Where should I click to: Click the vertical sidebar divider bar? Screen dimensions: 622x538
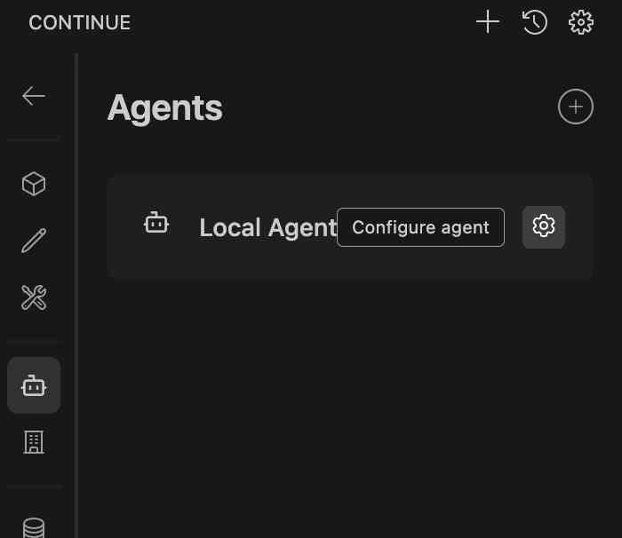tap(77, 300)
